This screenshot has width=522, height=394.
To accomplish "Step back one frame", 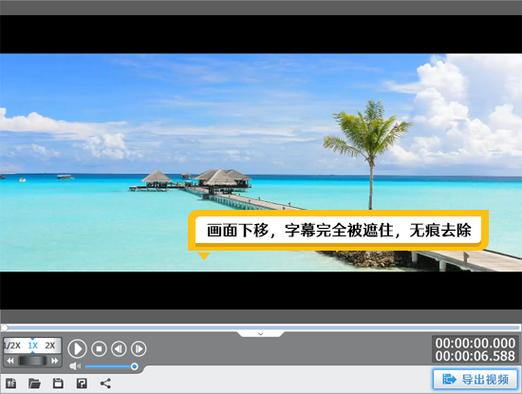I will [119, 349].
